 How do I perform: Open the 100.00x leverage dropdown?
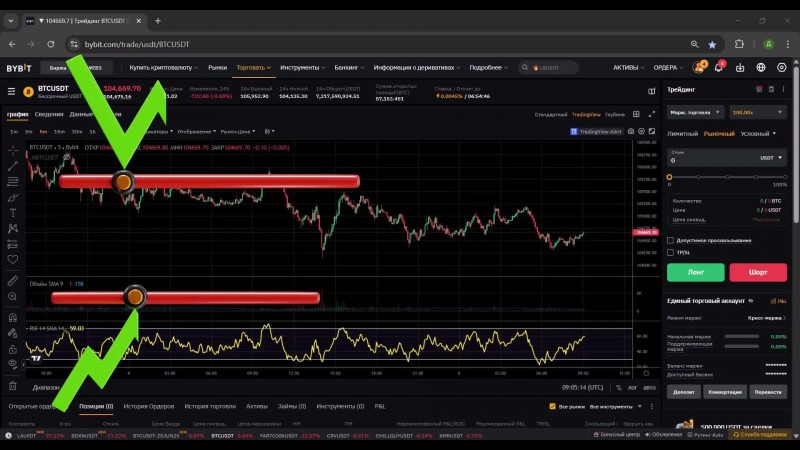[x=758, y=112]
